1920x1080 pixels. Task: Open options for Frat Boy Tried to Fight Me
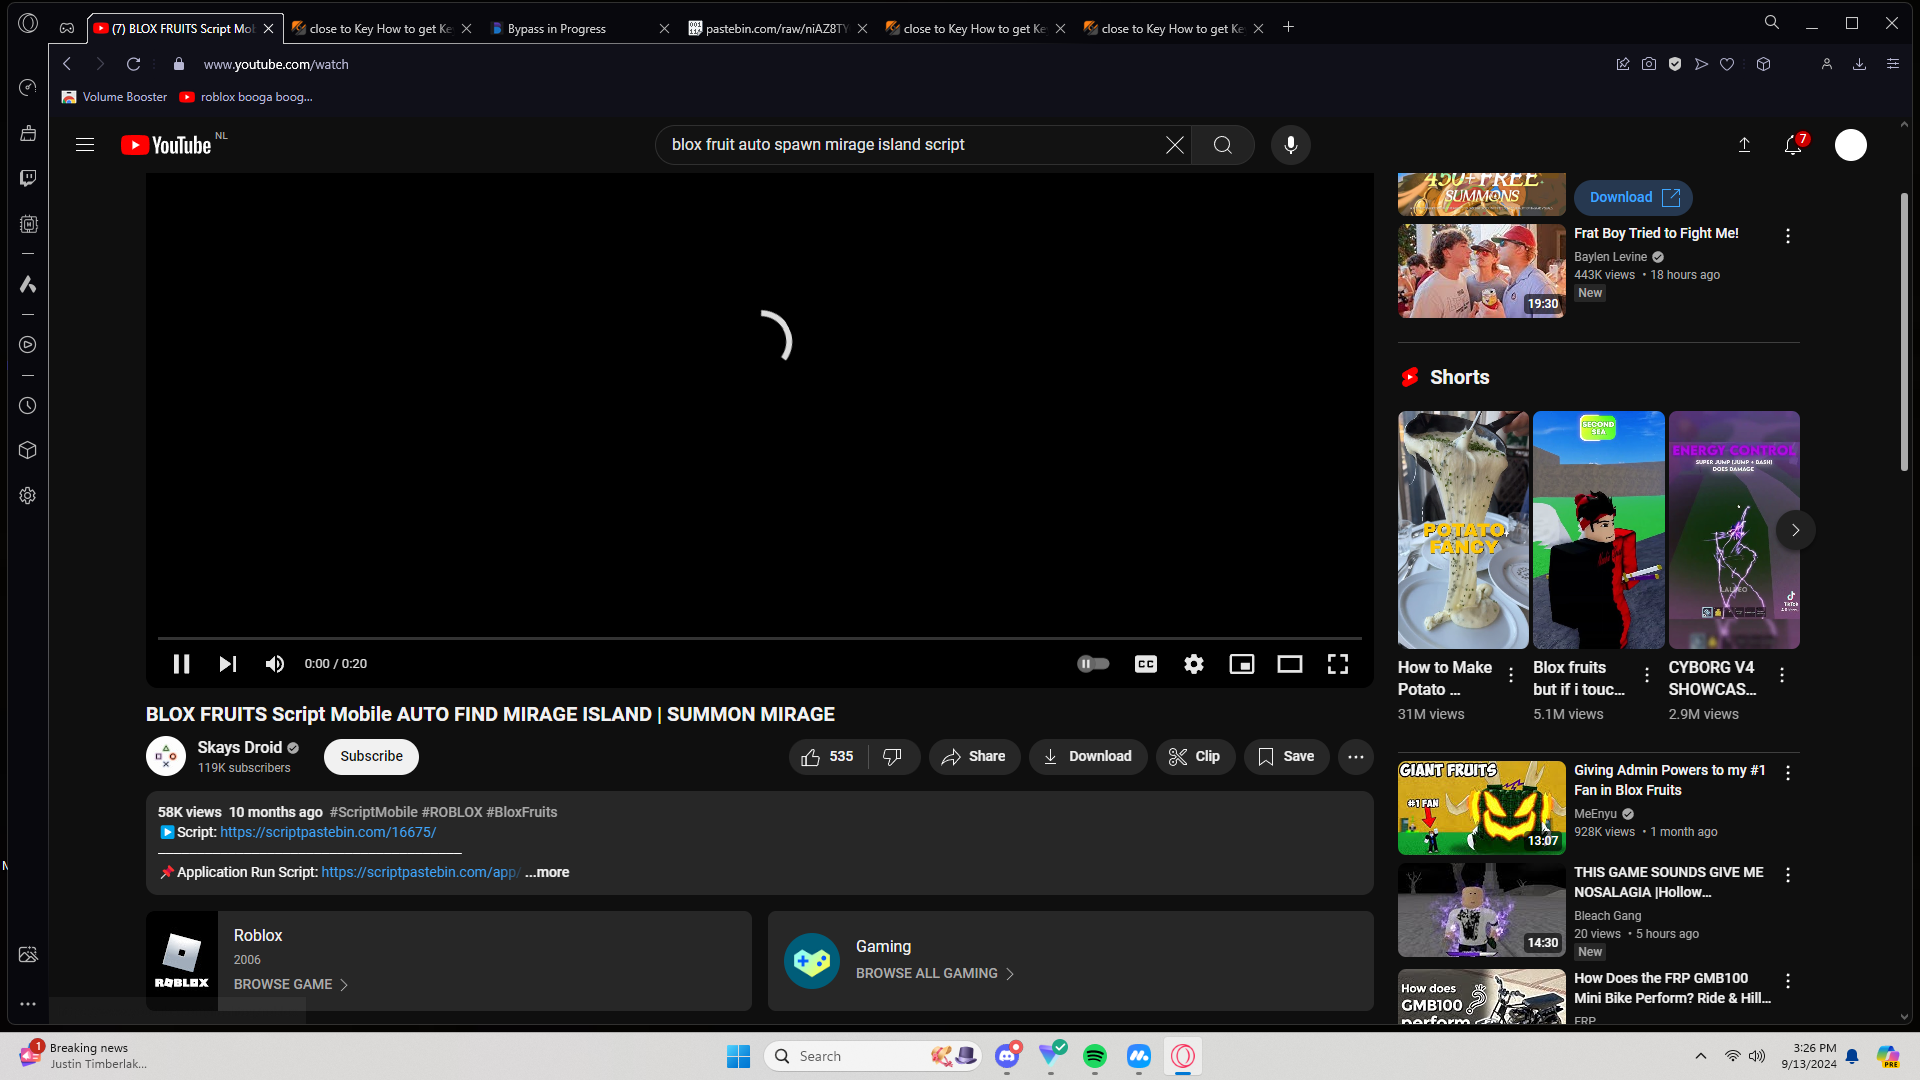1788,236
